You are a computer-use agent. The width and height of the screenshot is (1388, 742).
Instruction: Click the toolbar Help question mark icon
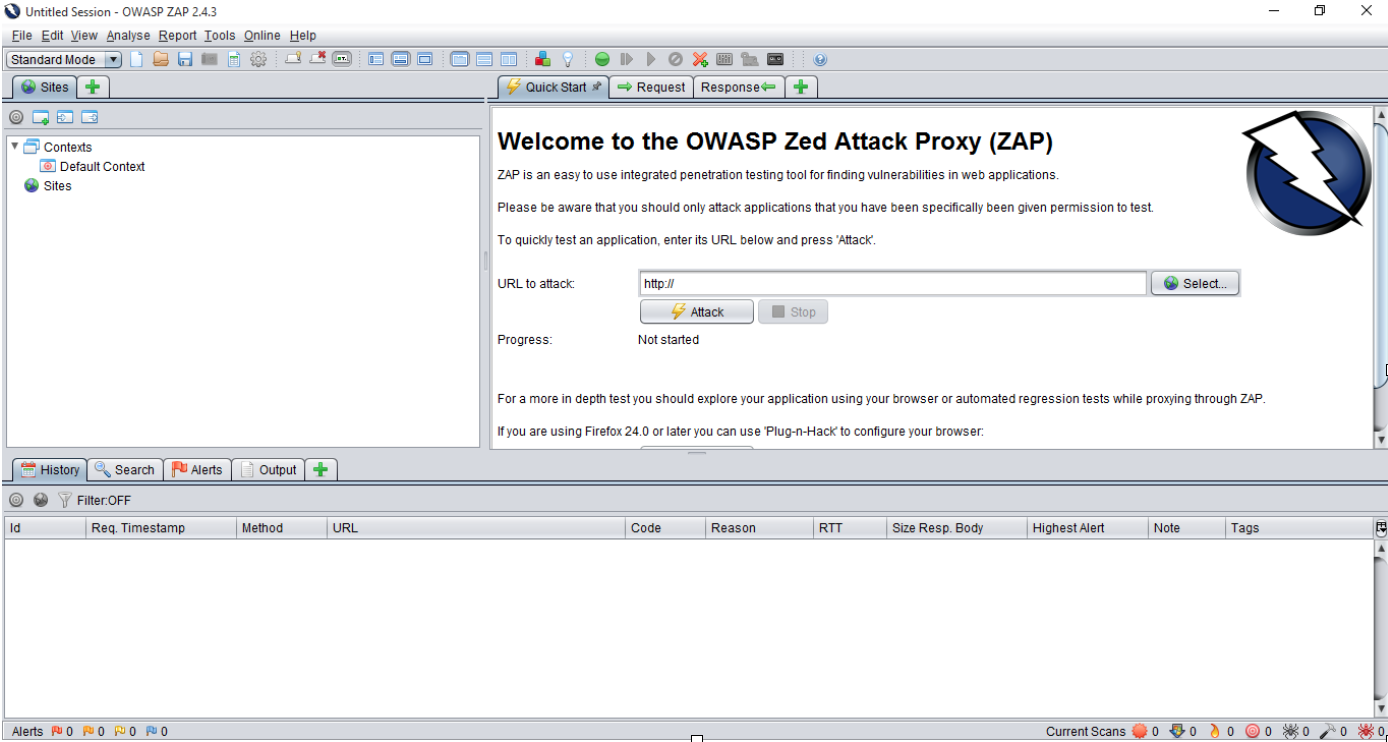[820, 60]
